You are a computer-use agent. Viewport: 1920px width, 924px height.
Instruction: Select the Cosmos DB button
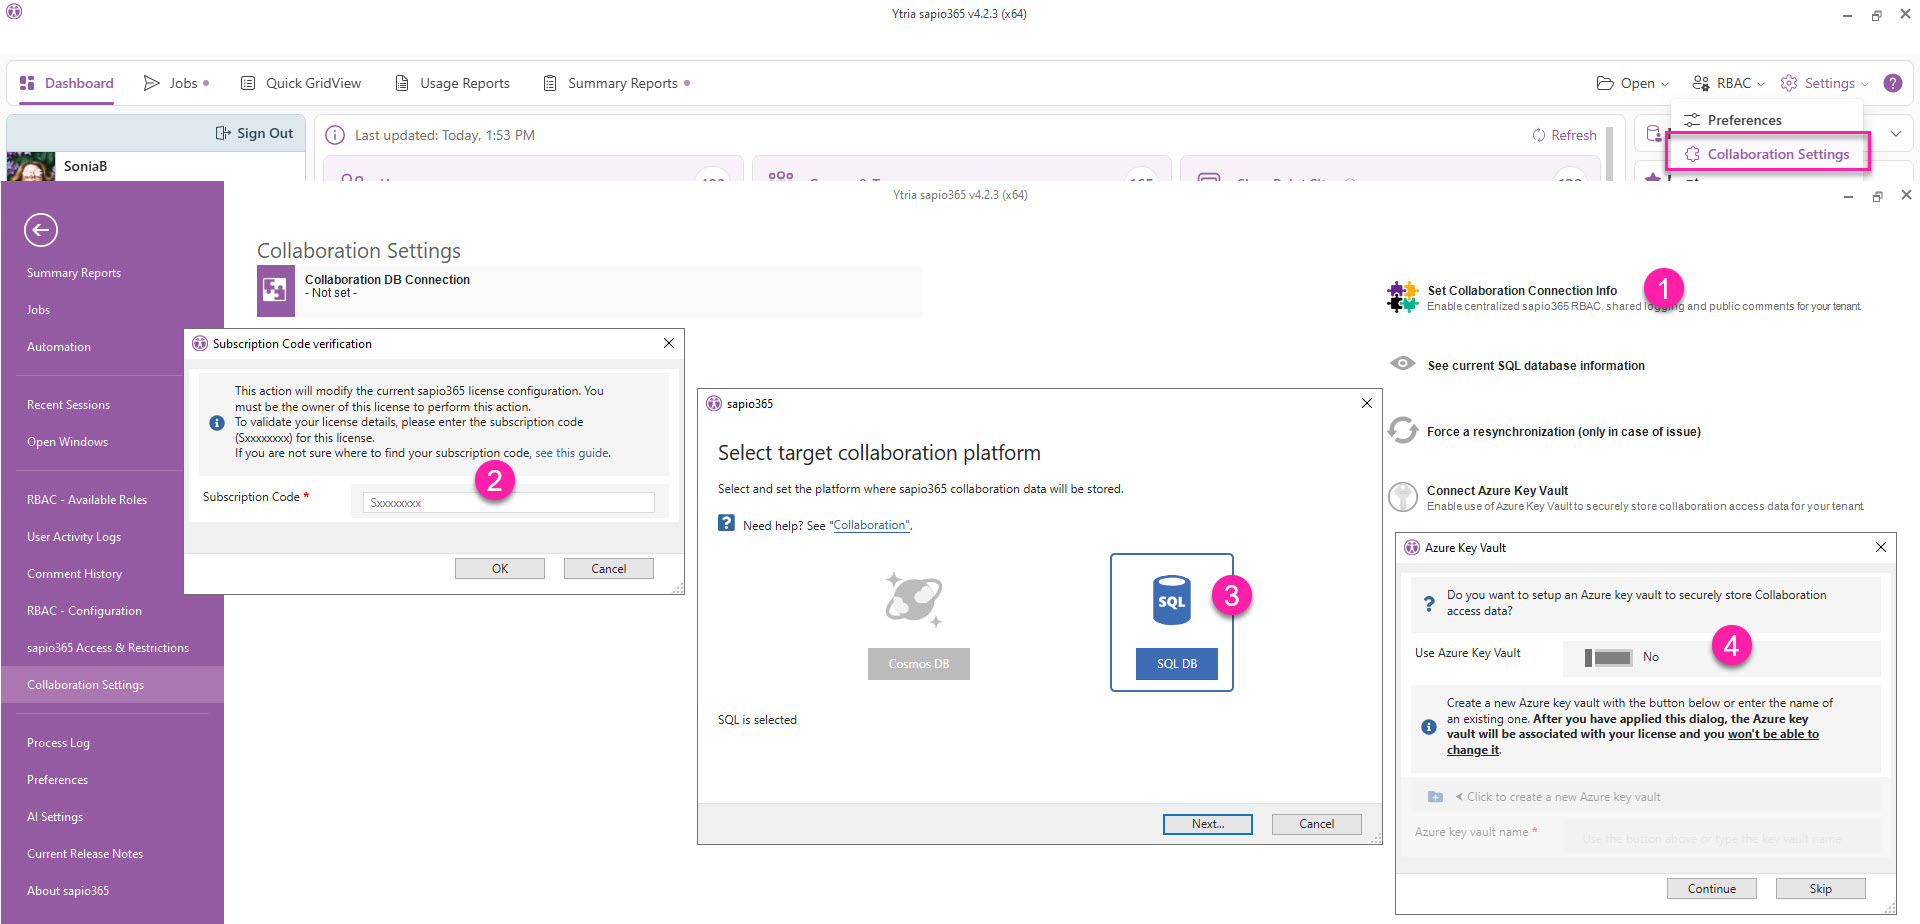(919, 664)
